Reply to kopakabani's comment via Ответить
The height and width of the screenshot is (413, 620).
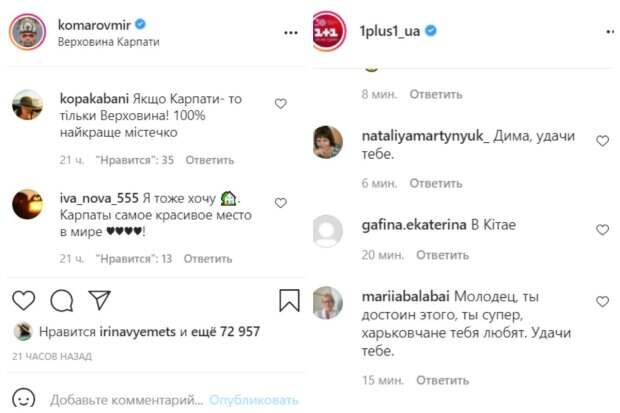[x=210, y=160]
